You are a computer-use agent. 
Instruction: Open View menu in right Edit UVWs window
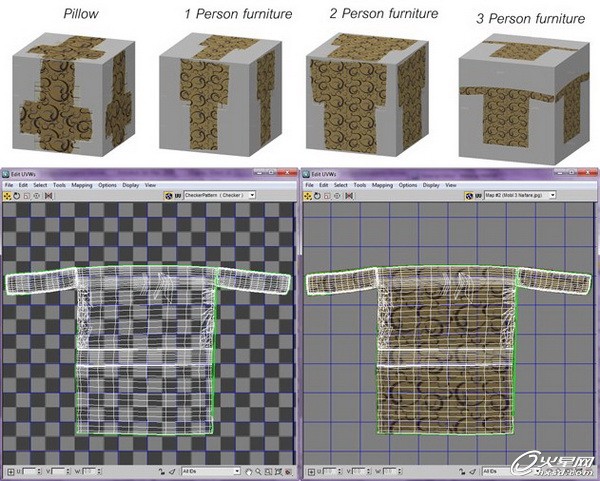click(x=450, y=185)
